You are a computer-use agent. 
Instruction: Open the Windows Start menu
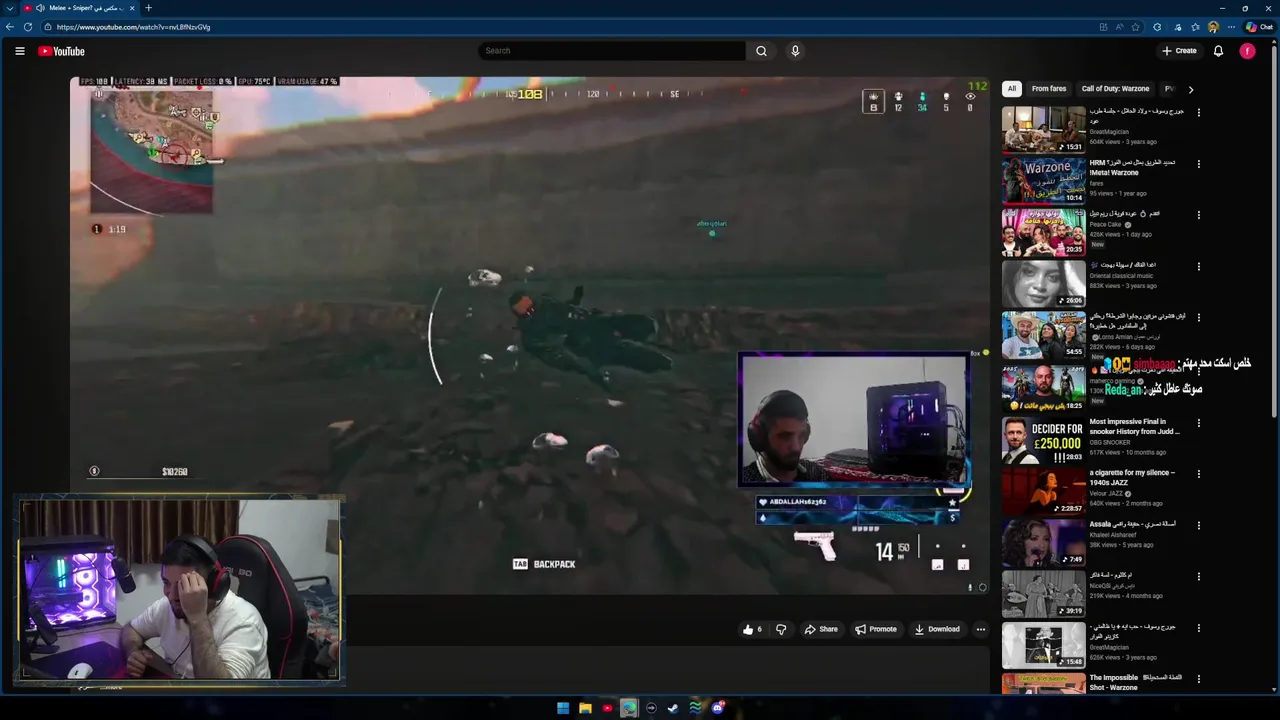click(563, 708)
